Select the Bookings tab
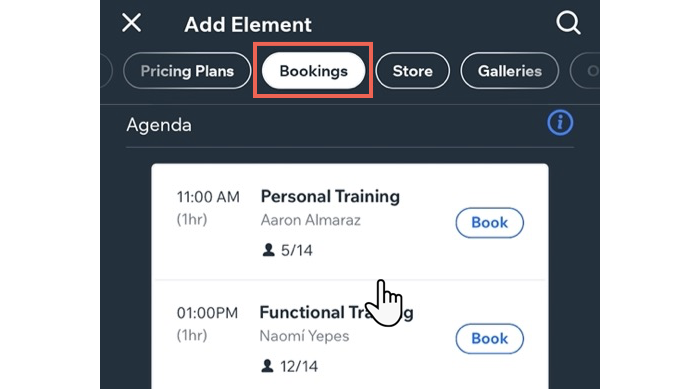700x389 pixels. [x=313, y=71]
